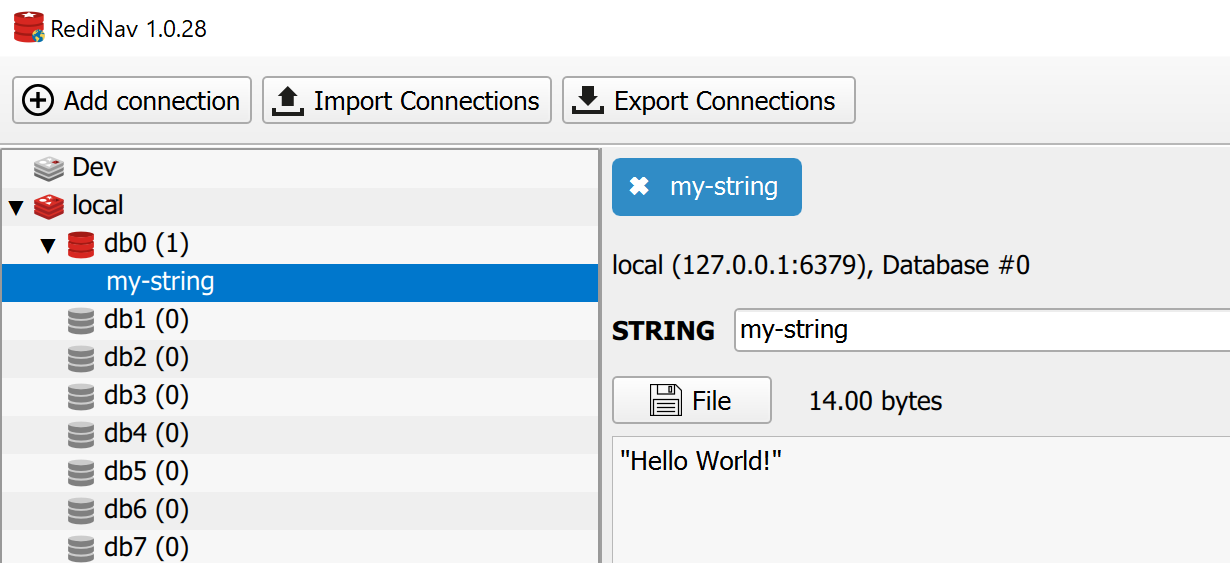Screen dimensions: 1230x563
Task: Switch to the my-string tab
Action: coord(723,187)
